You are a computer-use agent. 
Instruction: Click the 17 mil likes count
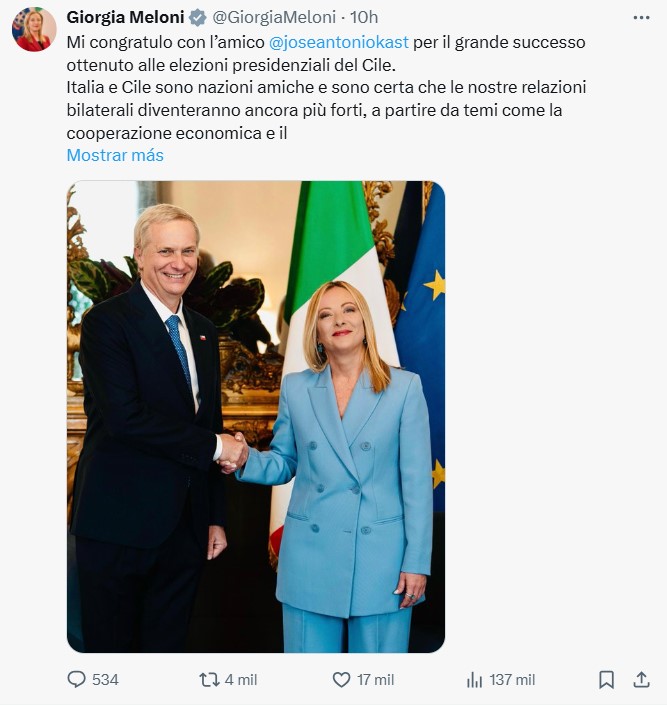click(x=376, y=679)
